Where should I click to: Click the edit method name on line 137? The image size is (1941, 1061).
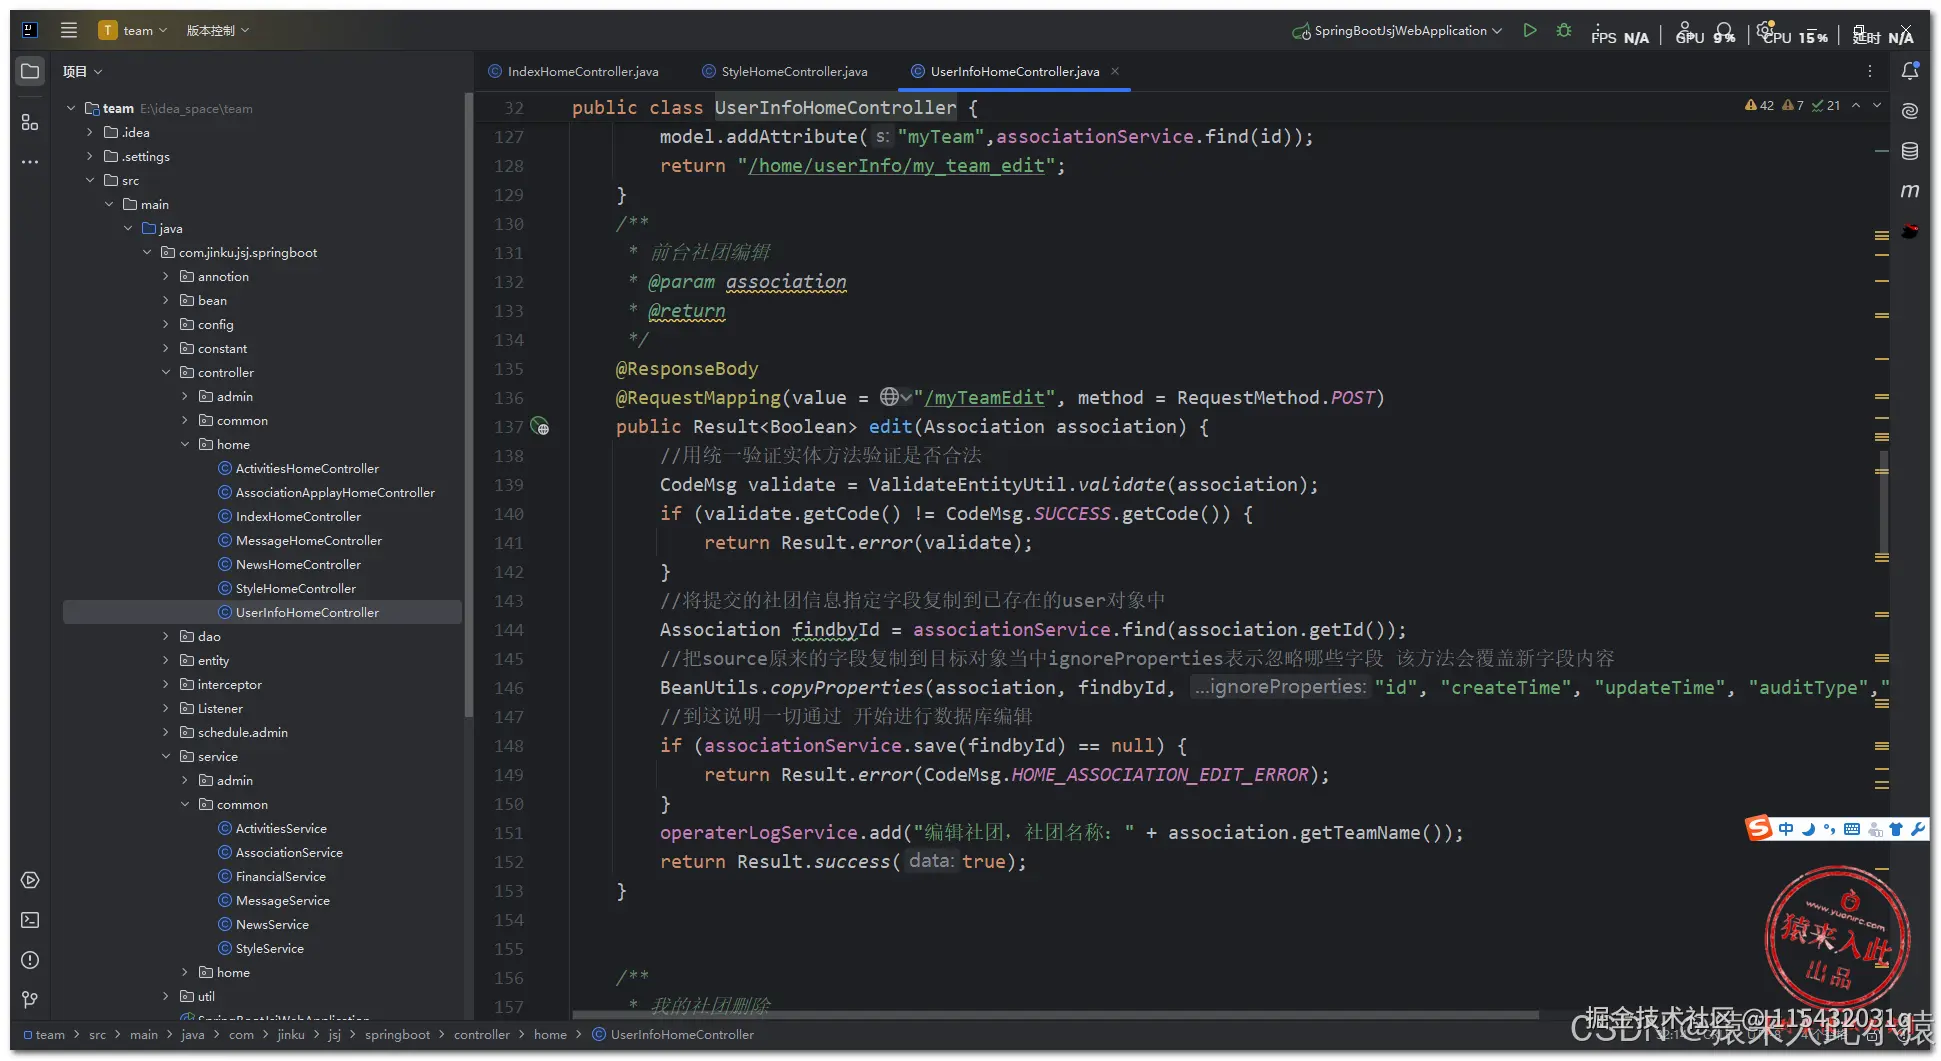pos(890,427)
